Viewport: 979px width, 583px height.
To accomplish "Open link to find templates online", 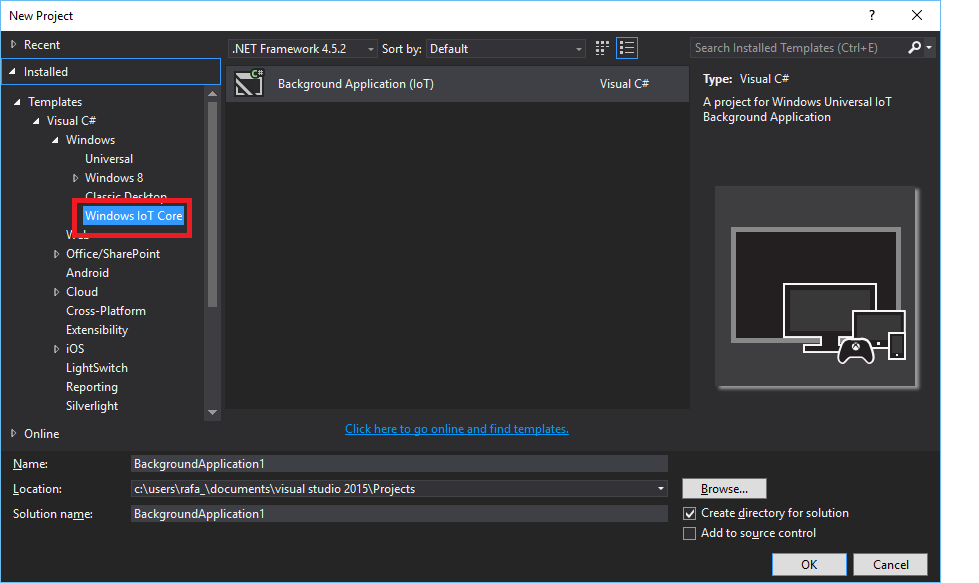I will click(456, 429).
